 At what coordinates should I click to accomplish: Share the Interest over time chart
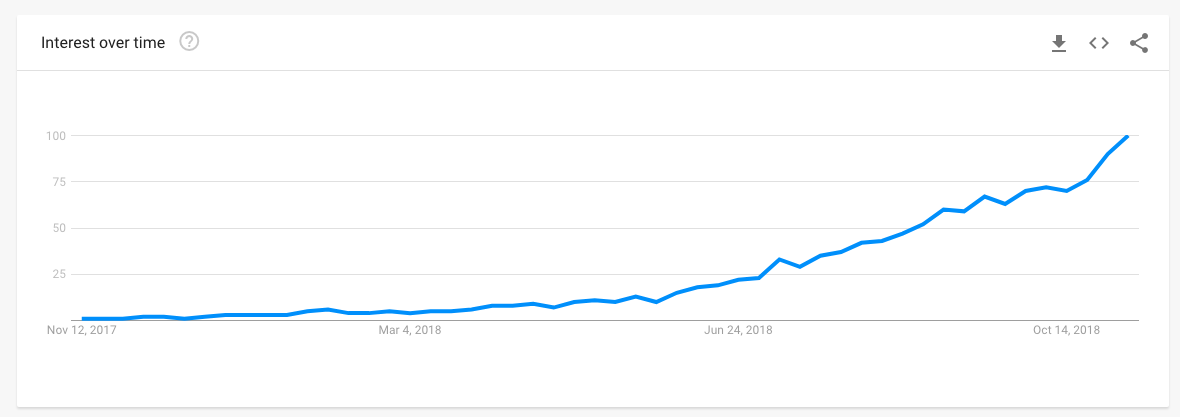(x=1139, y=43)
